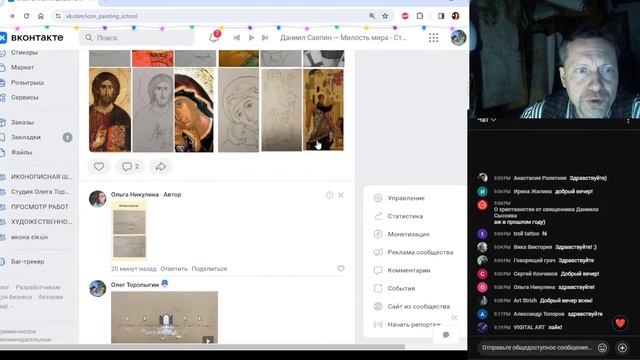Viewport: 640px width, 360px height.
Task: Open икона εἰκών community link
Action: [29, 237]
